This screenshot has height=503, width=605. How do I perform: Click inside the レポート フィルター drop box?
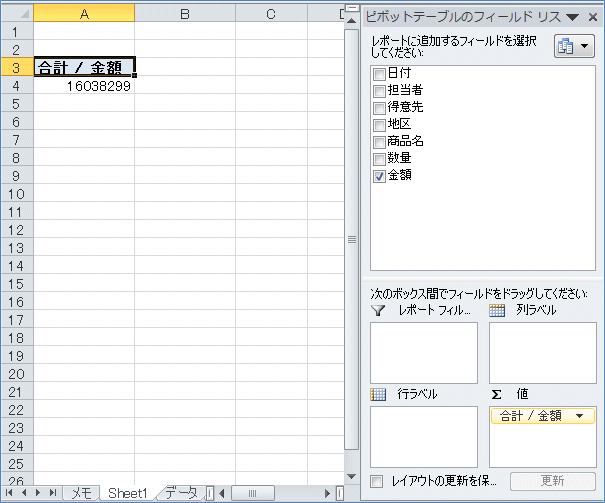424,353
